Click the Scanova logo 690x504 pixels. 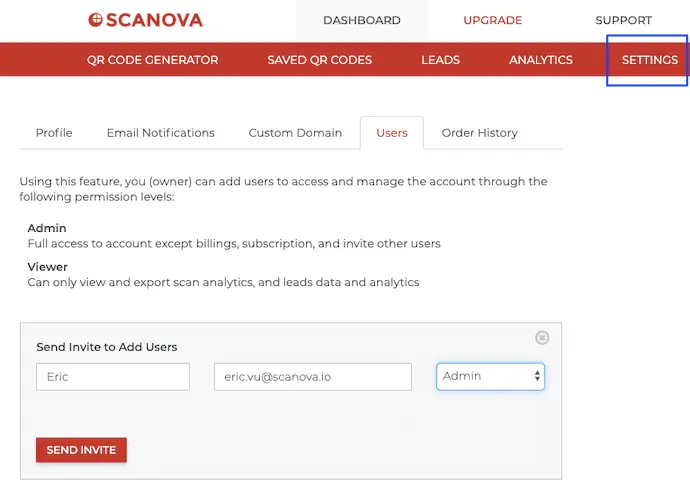[x=145, y=20]
